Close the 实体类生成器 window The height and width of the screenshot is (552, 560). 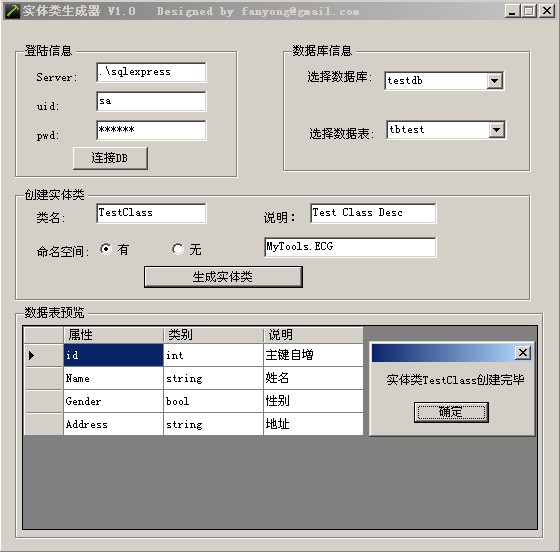547,11
